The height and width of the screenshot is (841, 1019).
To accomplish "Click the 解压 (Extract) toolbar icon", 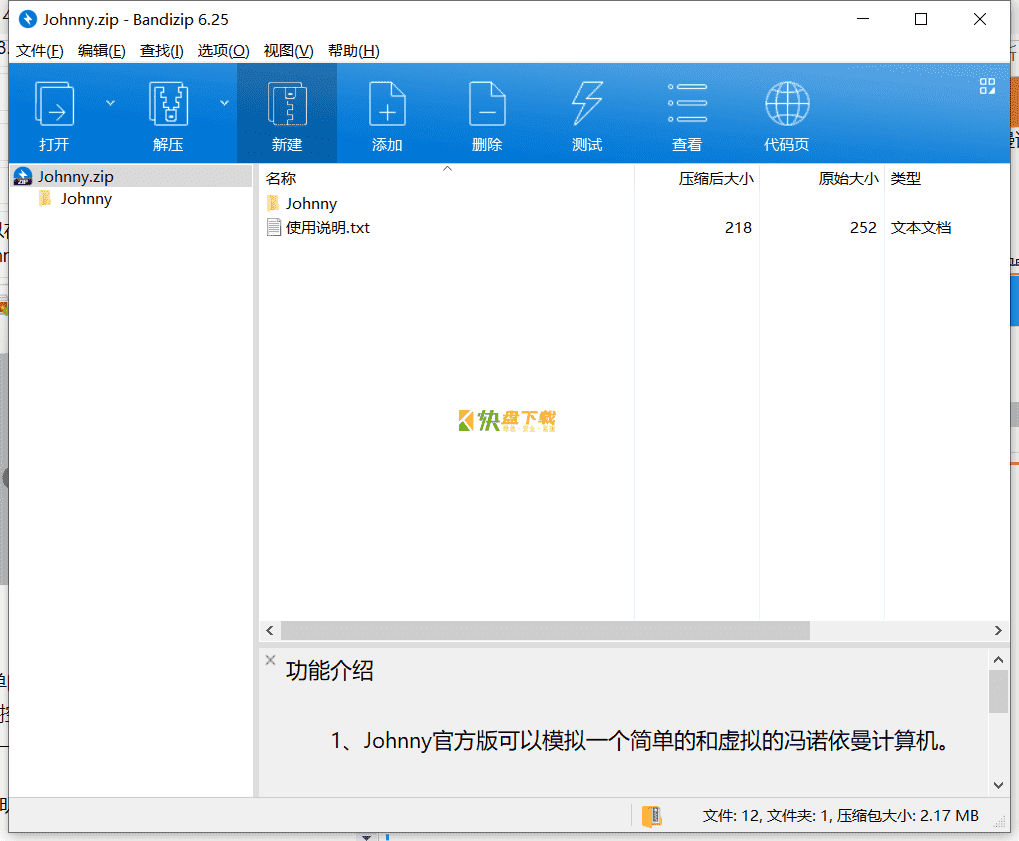I will point(168,104).
